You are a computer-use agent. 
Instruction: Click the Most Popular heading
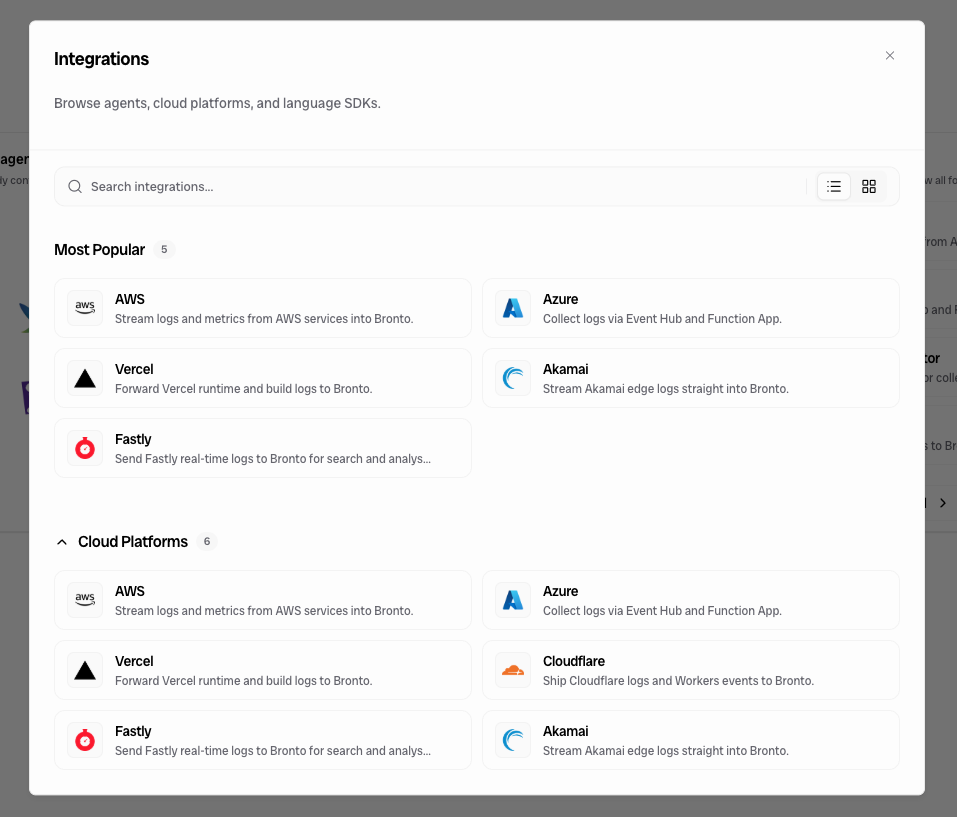(99, 250)
